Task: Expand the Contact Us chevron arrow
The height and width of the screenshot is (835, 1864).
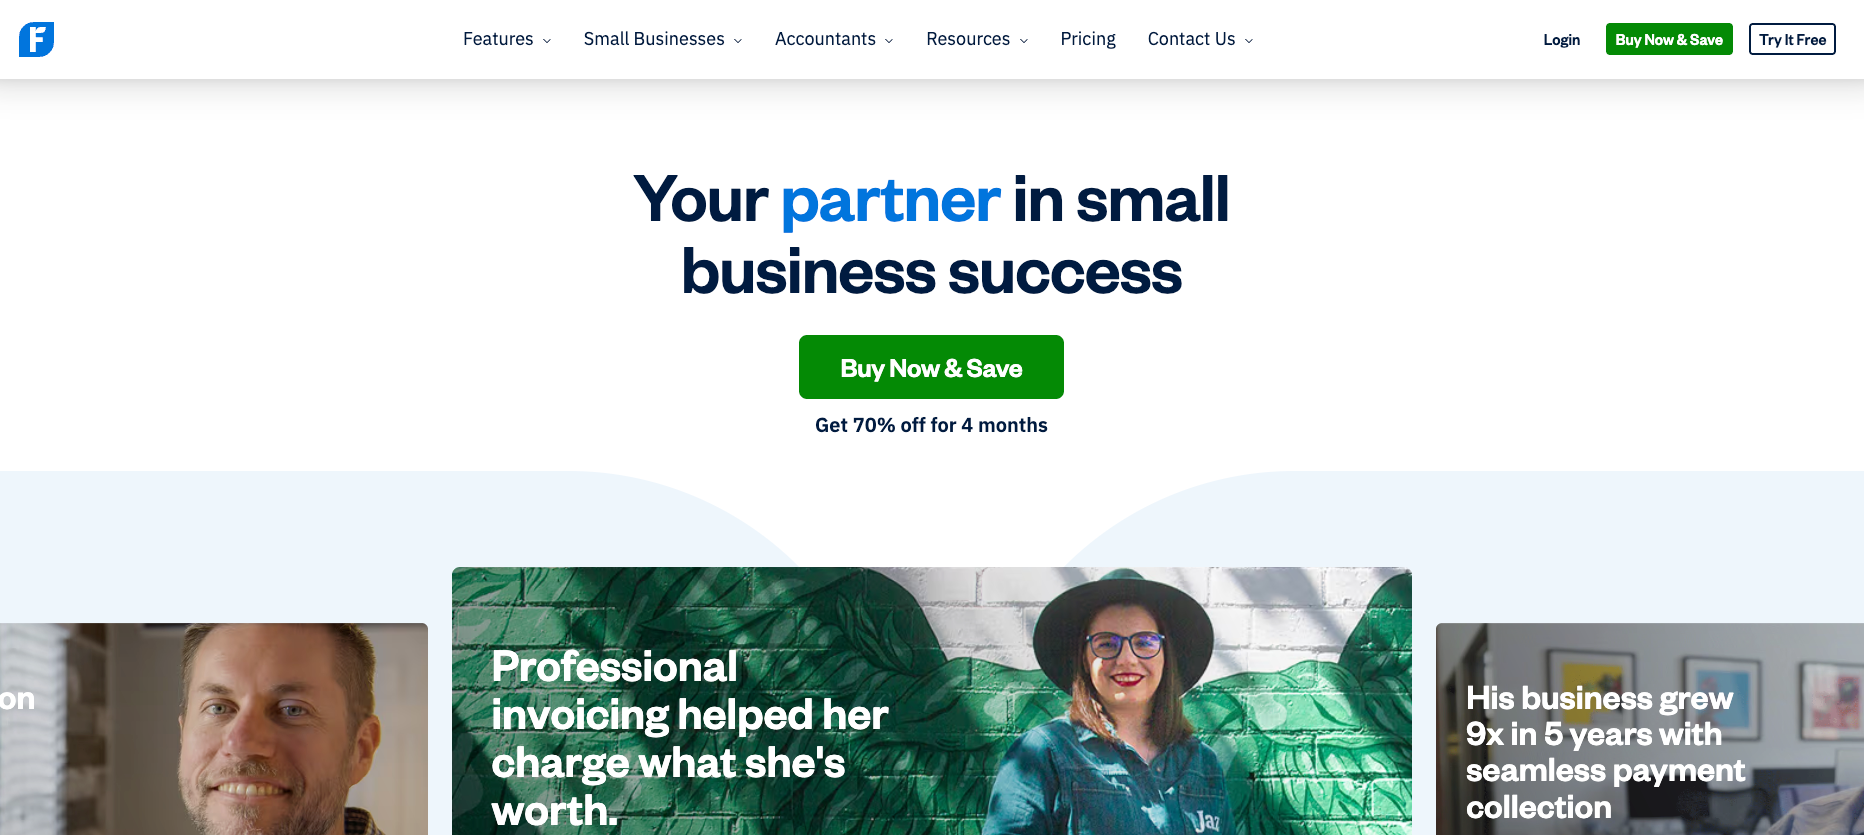Action: [x=1249, y=41]
